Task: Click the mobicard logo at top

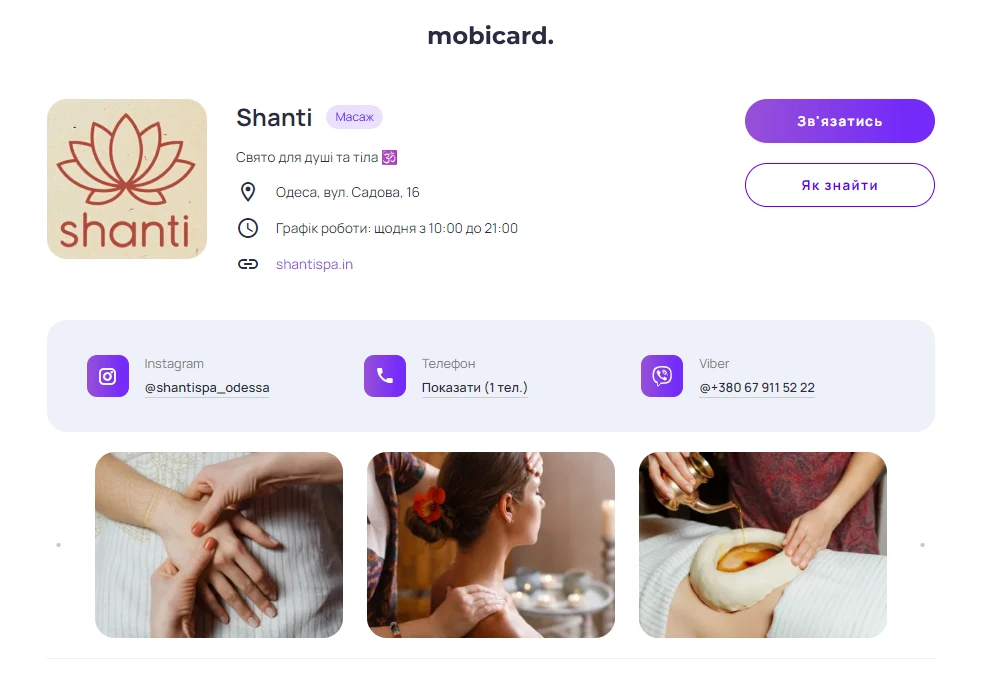Action: pyautogui.click(x=491, y=35)
